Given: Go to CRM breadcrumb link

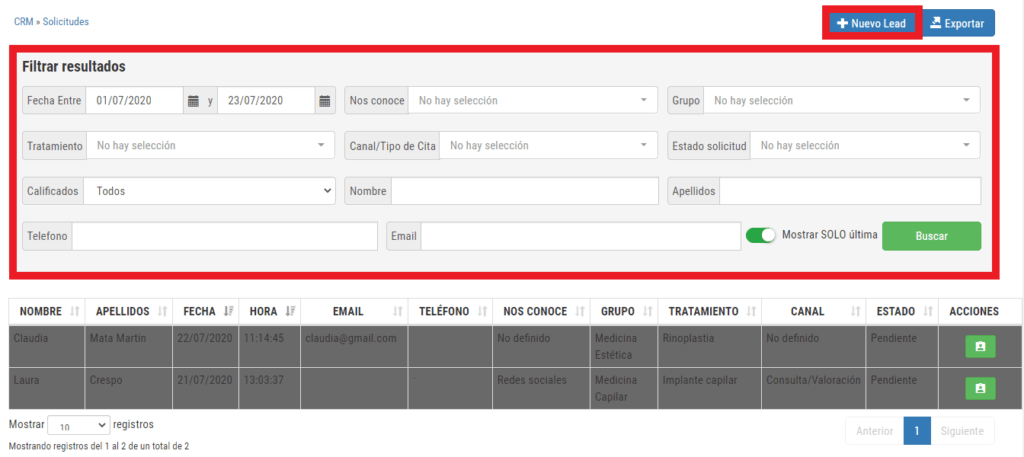Looking at the screenshot, I should [x=23, y=21].
